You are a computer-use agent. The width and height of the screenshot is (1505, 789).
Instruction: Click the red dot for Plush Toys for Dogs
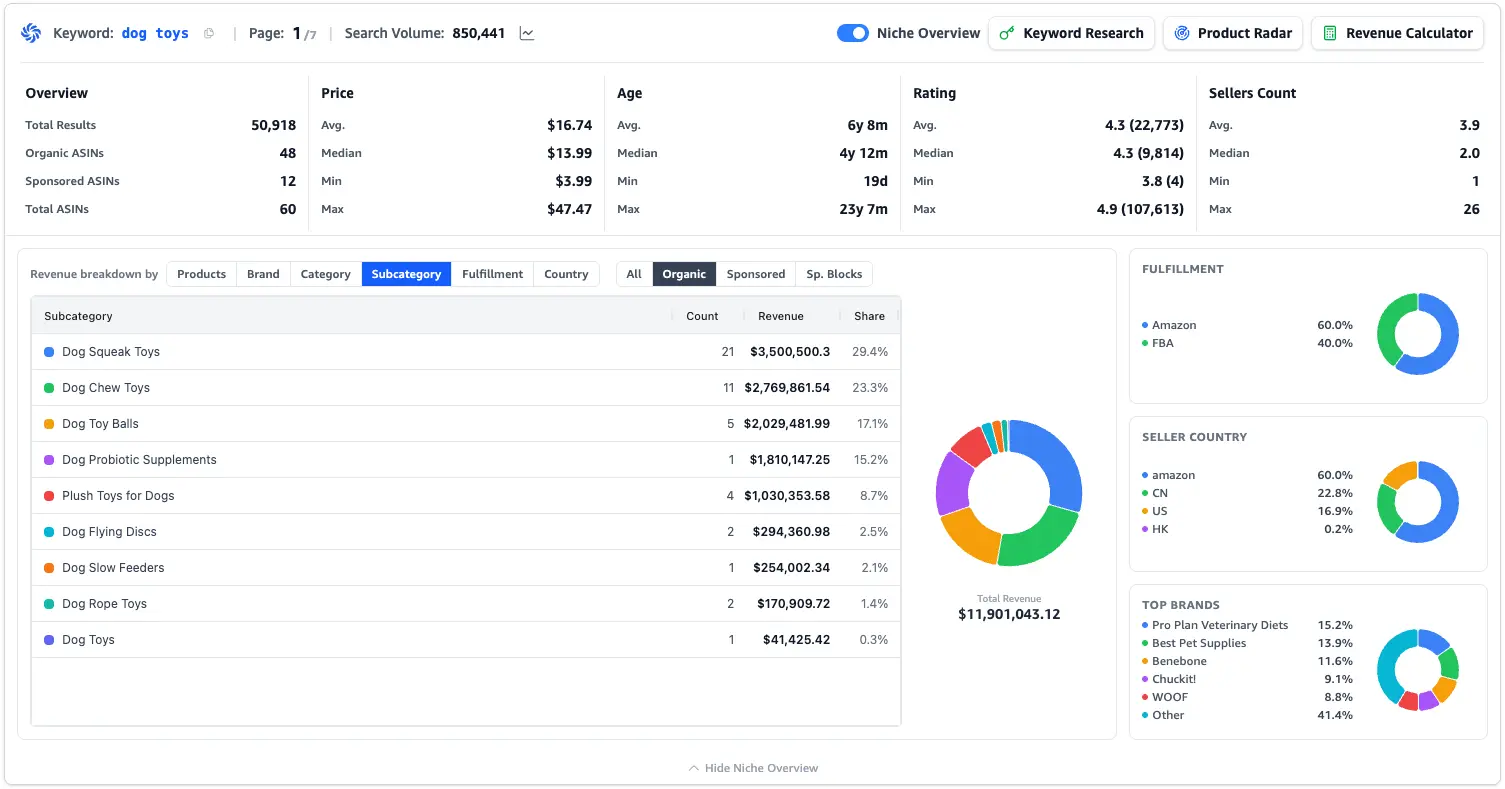click(49, 496)
